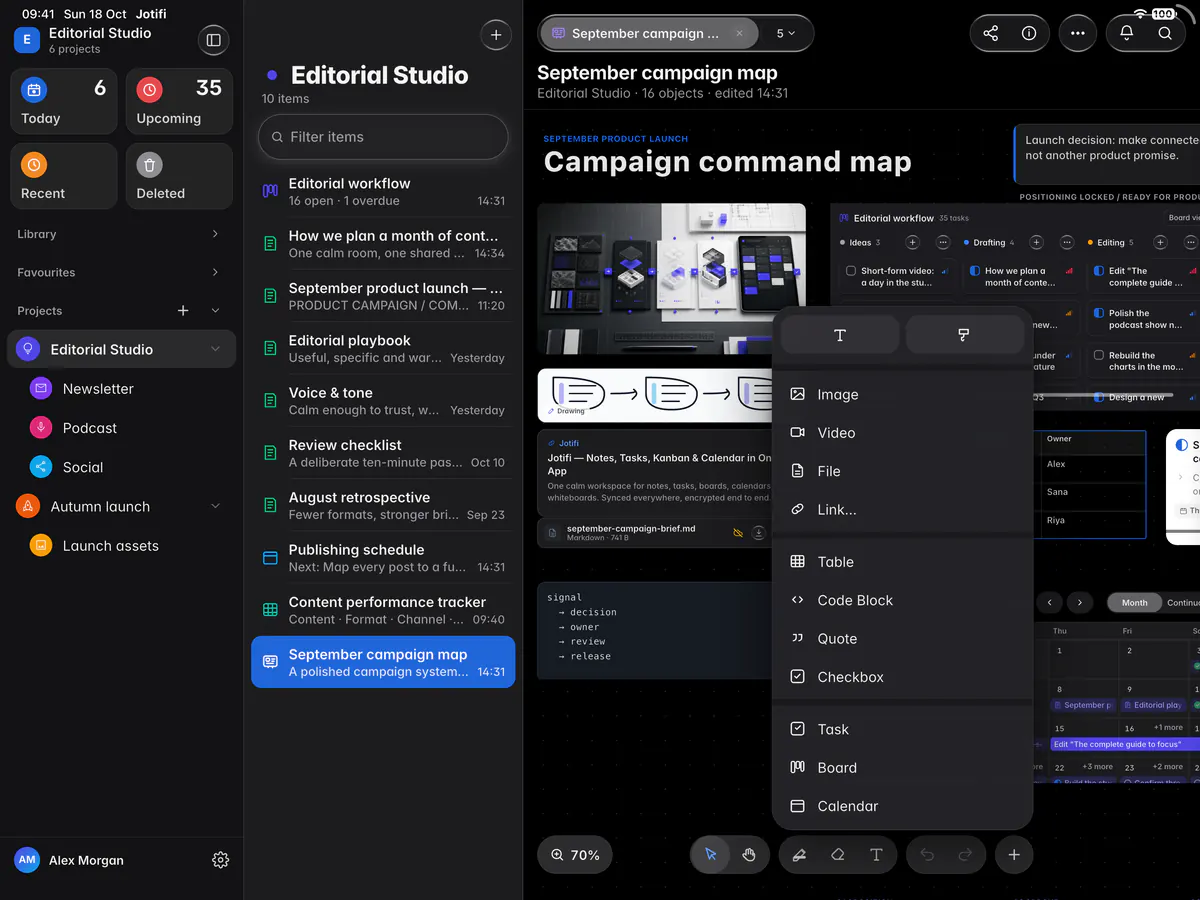Click the plus add-object button in toolbar
The height and width of the screenshot is (900, 1200).
tap(1014, 855)
